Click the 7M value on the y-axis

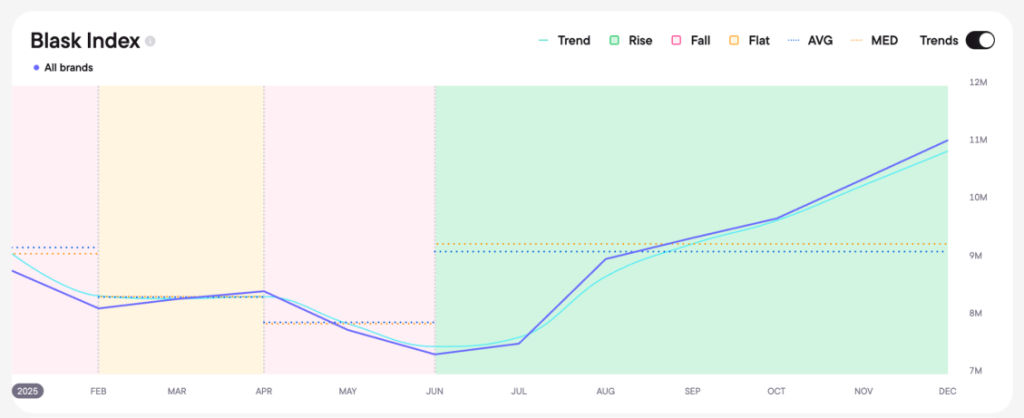tap(976, 371)
